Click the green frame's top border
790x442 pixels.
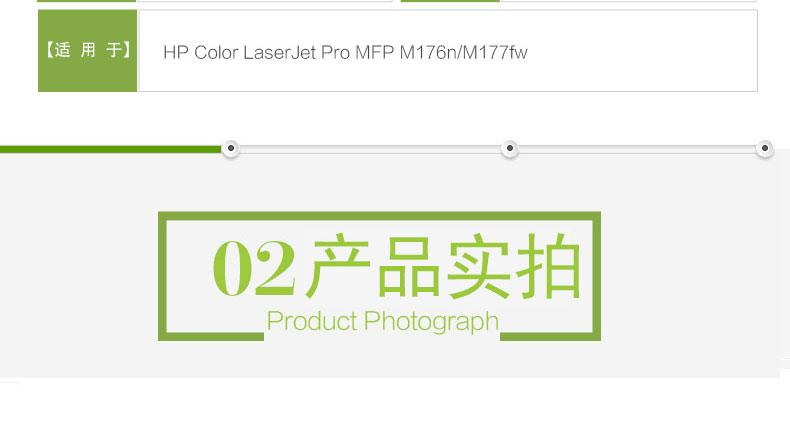(x=379, y=216)
